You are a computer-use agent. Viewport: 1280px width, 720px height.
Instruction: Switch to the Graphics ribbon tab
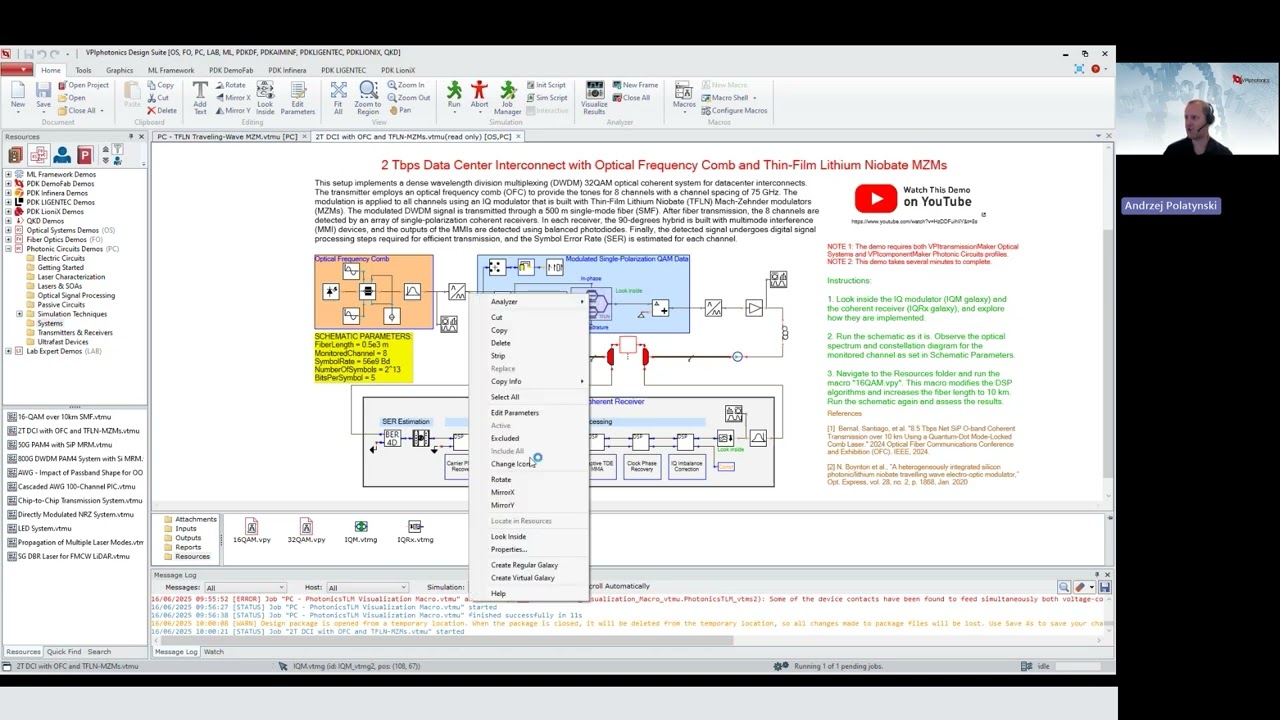(119, 70)
